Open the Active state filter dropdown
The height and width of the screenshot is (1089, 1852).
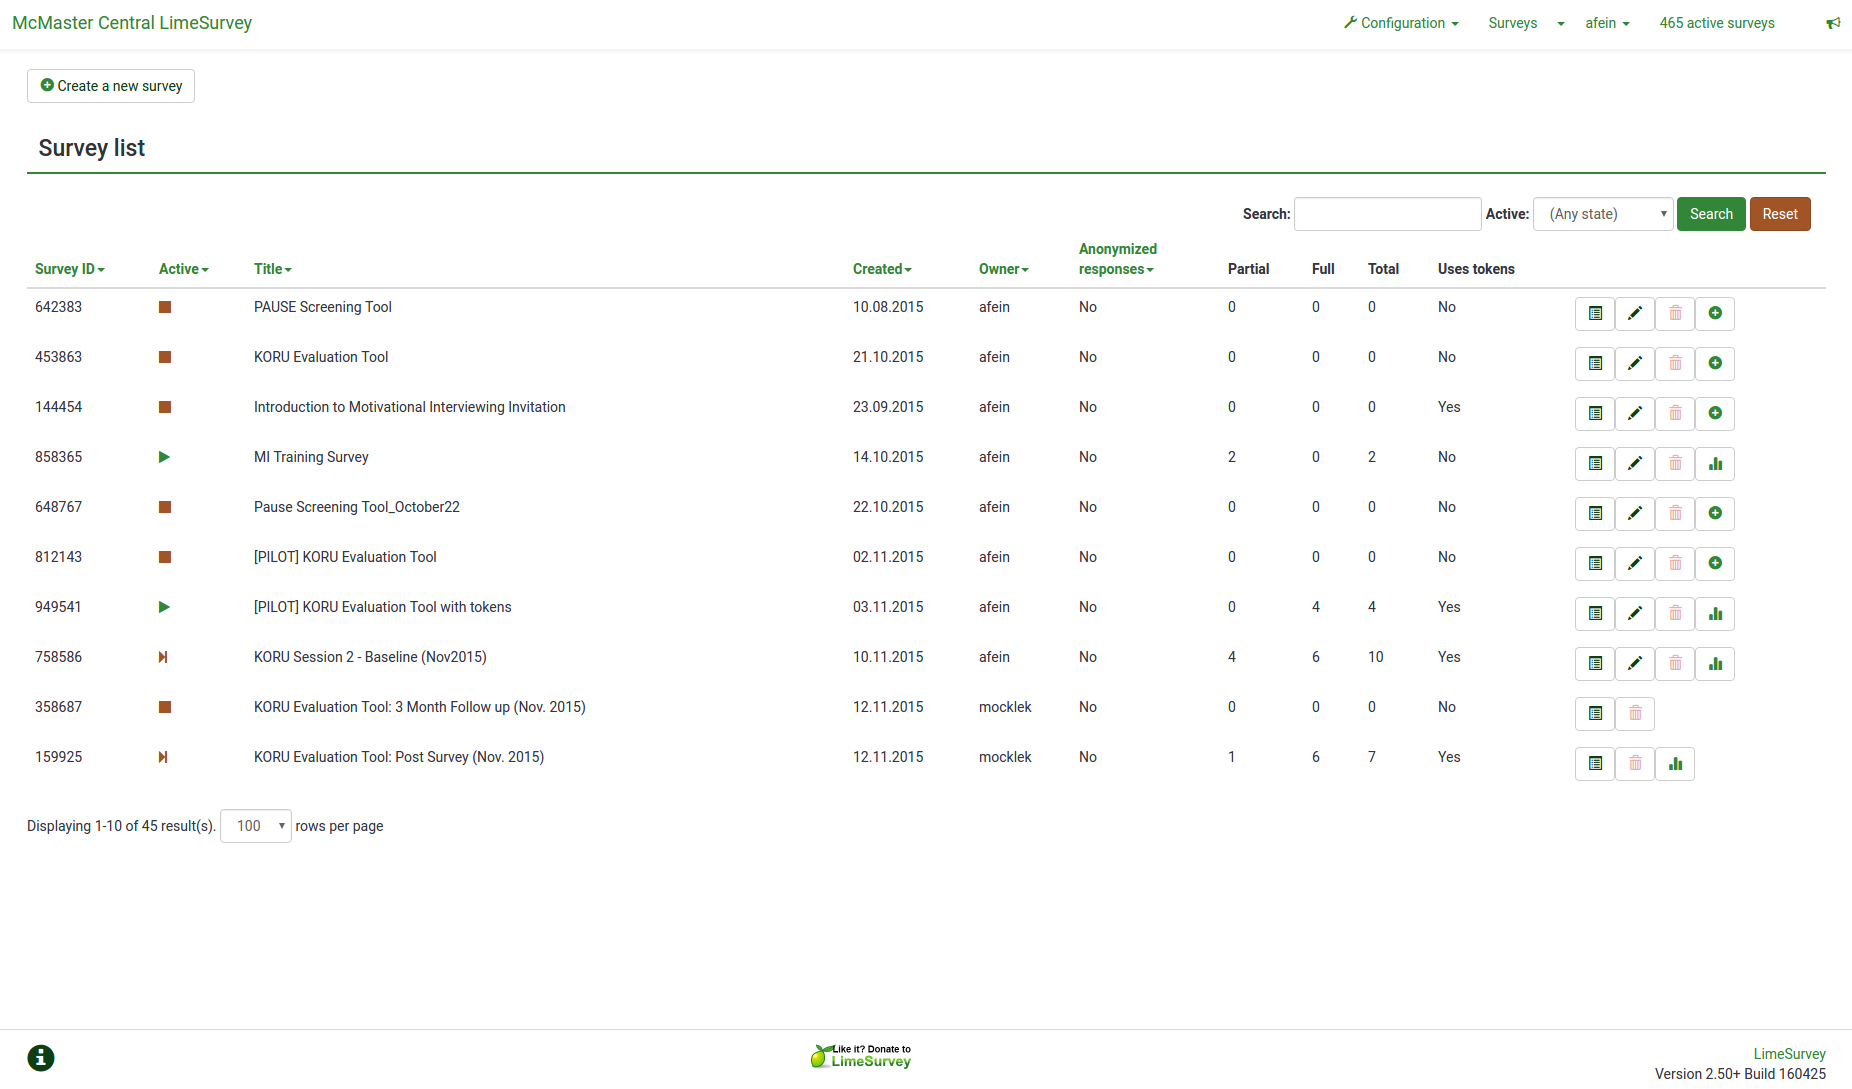coord(1603,214)
